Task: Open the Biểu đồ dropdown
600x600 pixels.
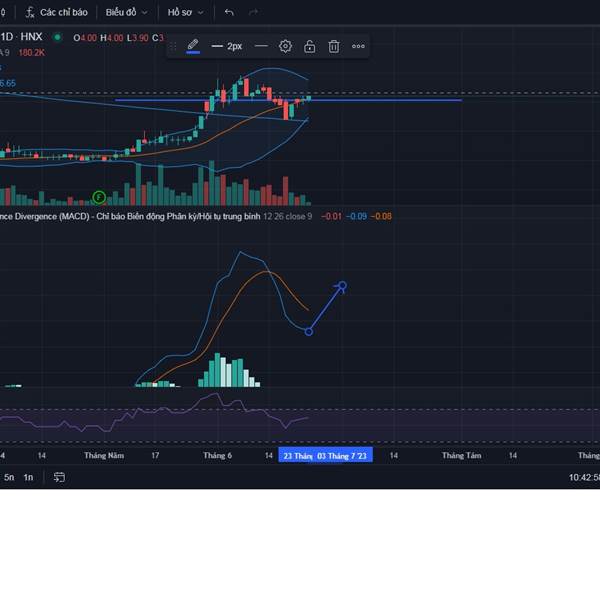Action: 126,13
